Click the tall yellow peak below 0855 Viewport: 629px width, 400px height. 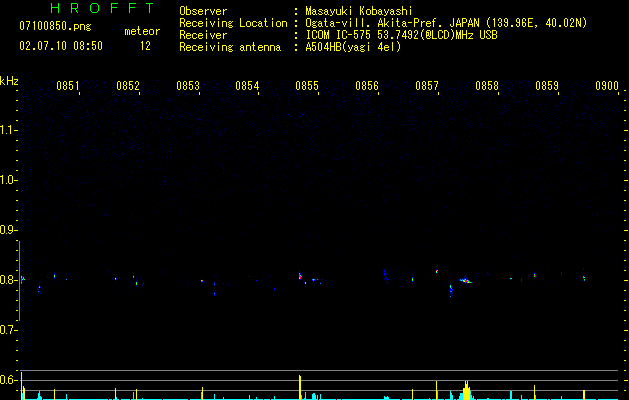tap(300, 387)
